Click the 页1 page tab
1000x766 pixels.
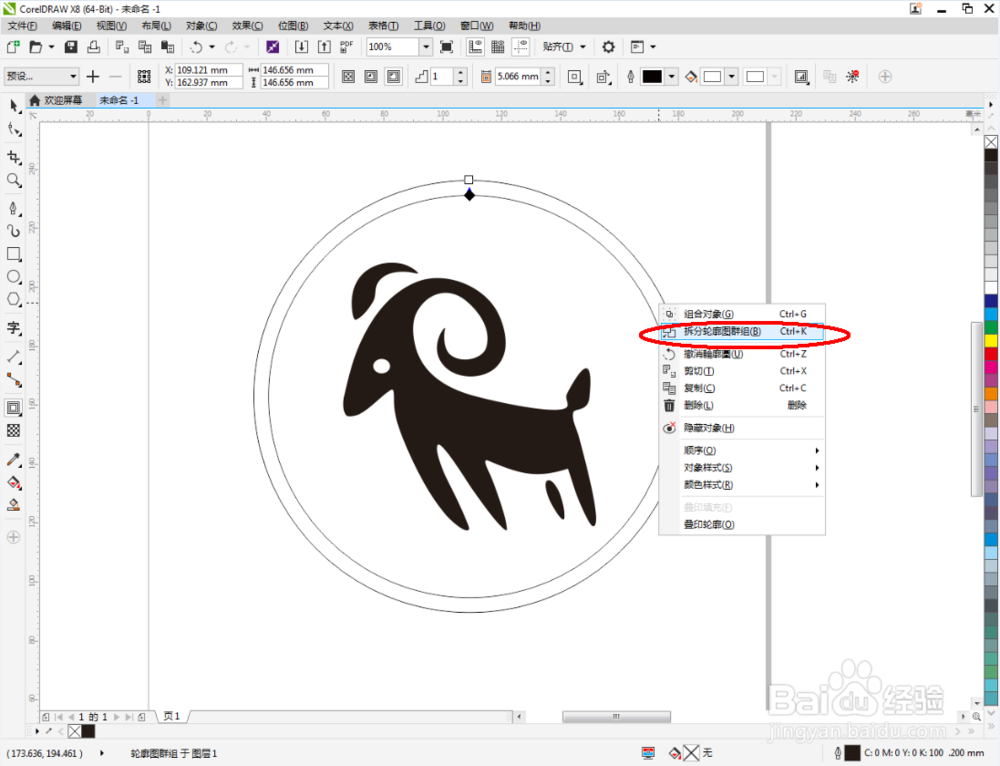click(172, 716)
